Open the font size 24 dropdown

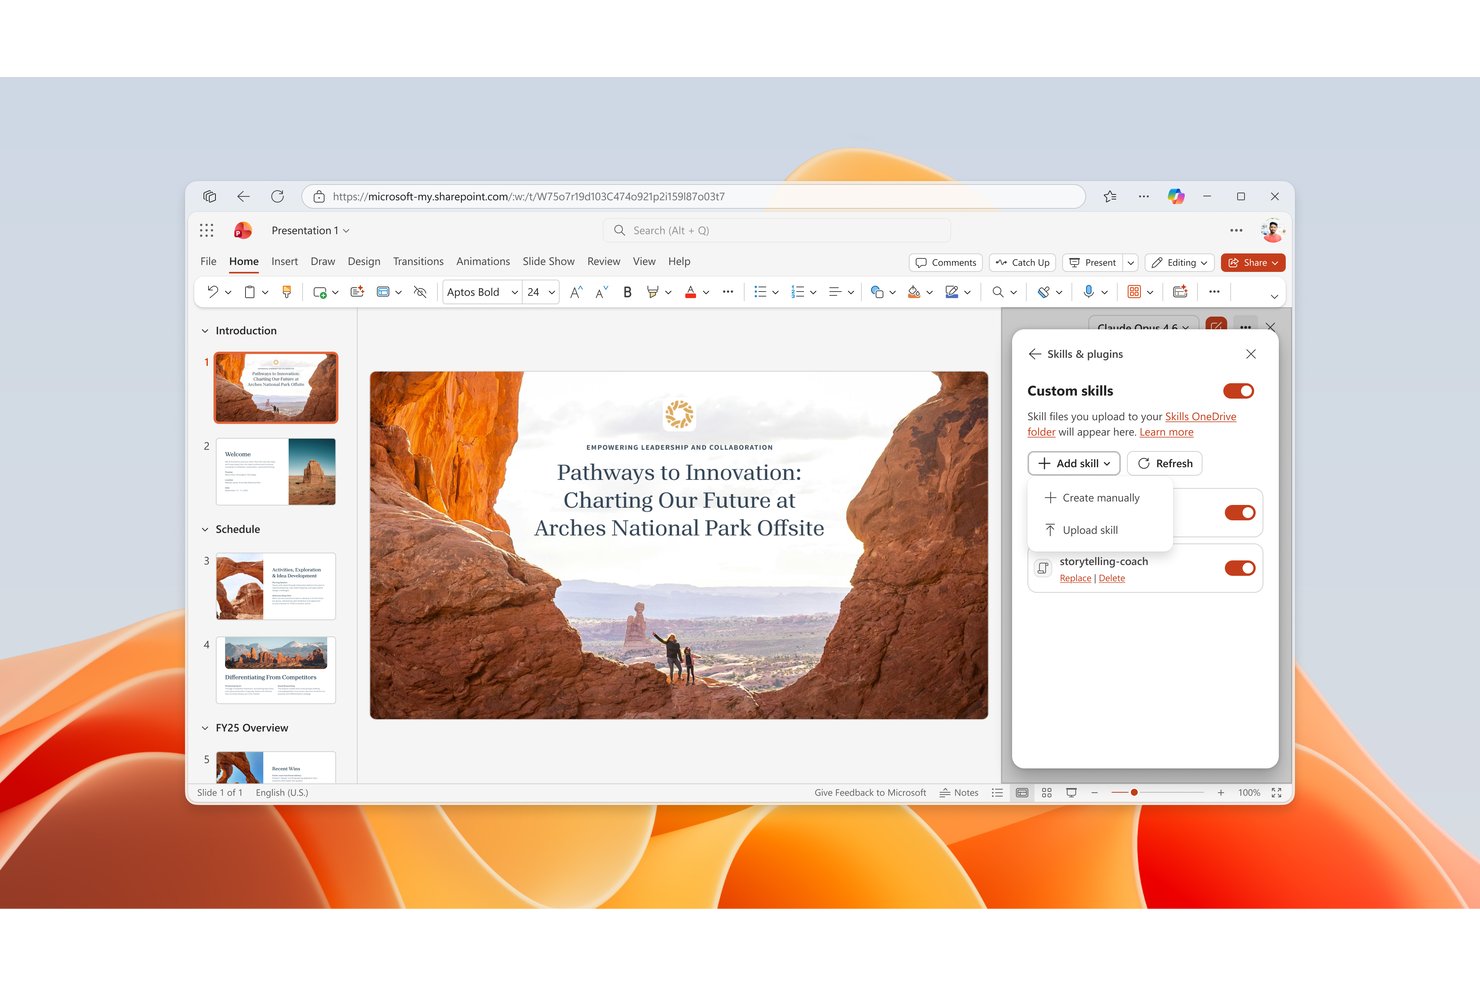tap(541, 292)
